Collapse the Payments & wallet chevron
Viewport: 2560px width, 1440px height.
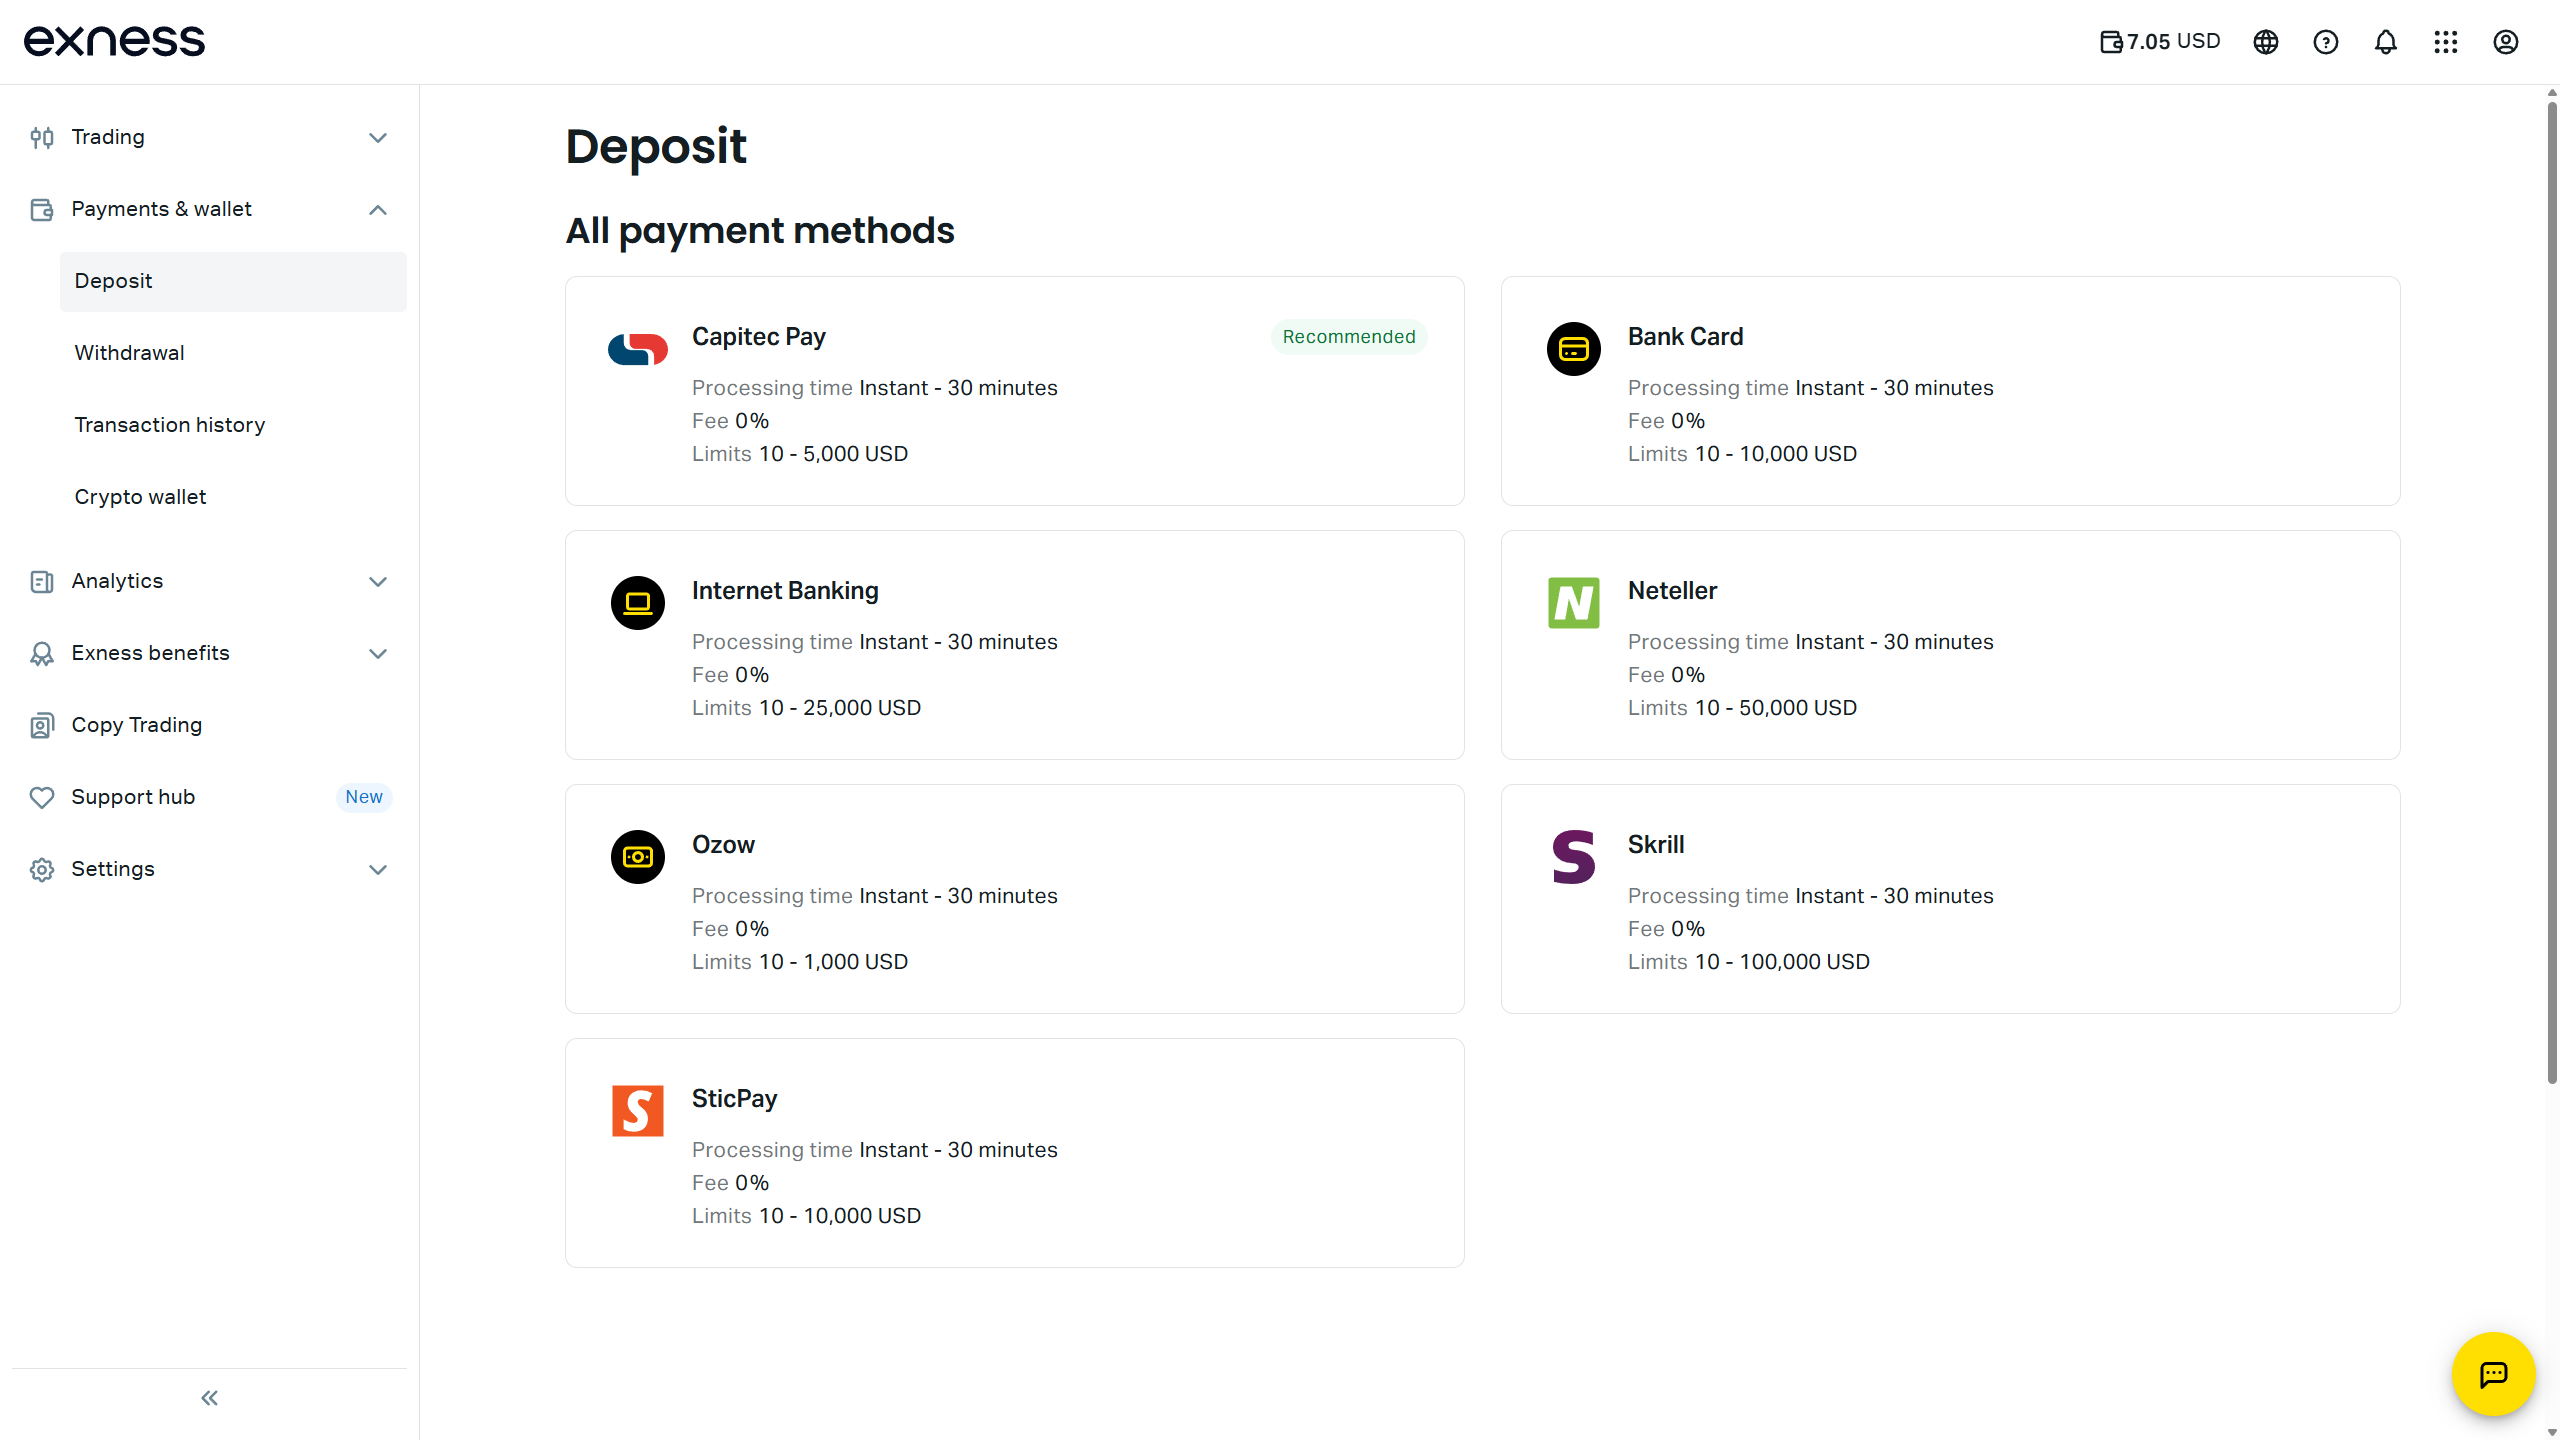pyautogui.click(x=378, y=210)
